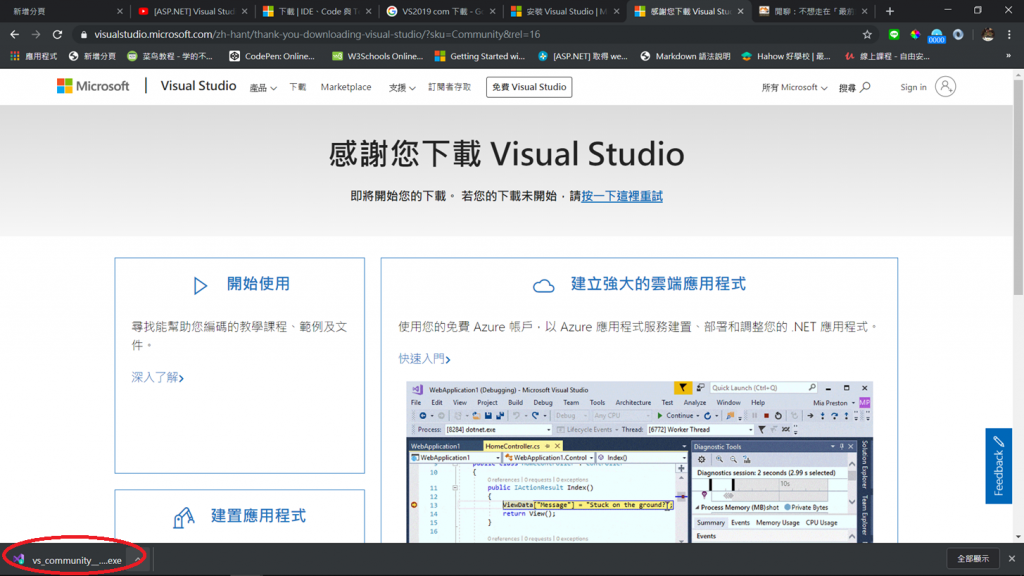Show more bookmarks with the overflow chevron

click(x=1008, y=56)
